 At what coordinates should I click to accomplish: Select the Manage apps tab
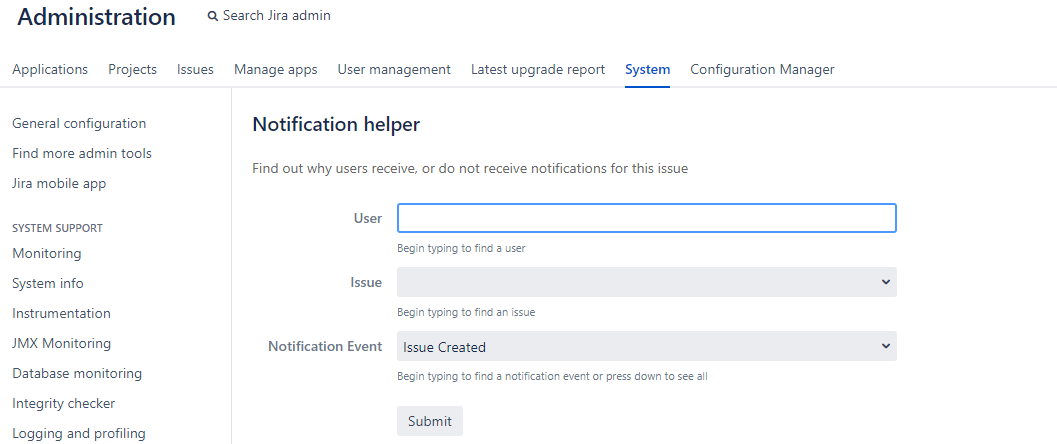[x=276, y=69]
